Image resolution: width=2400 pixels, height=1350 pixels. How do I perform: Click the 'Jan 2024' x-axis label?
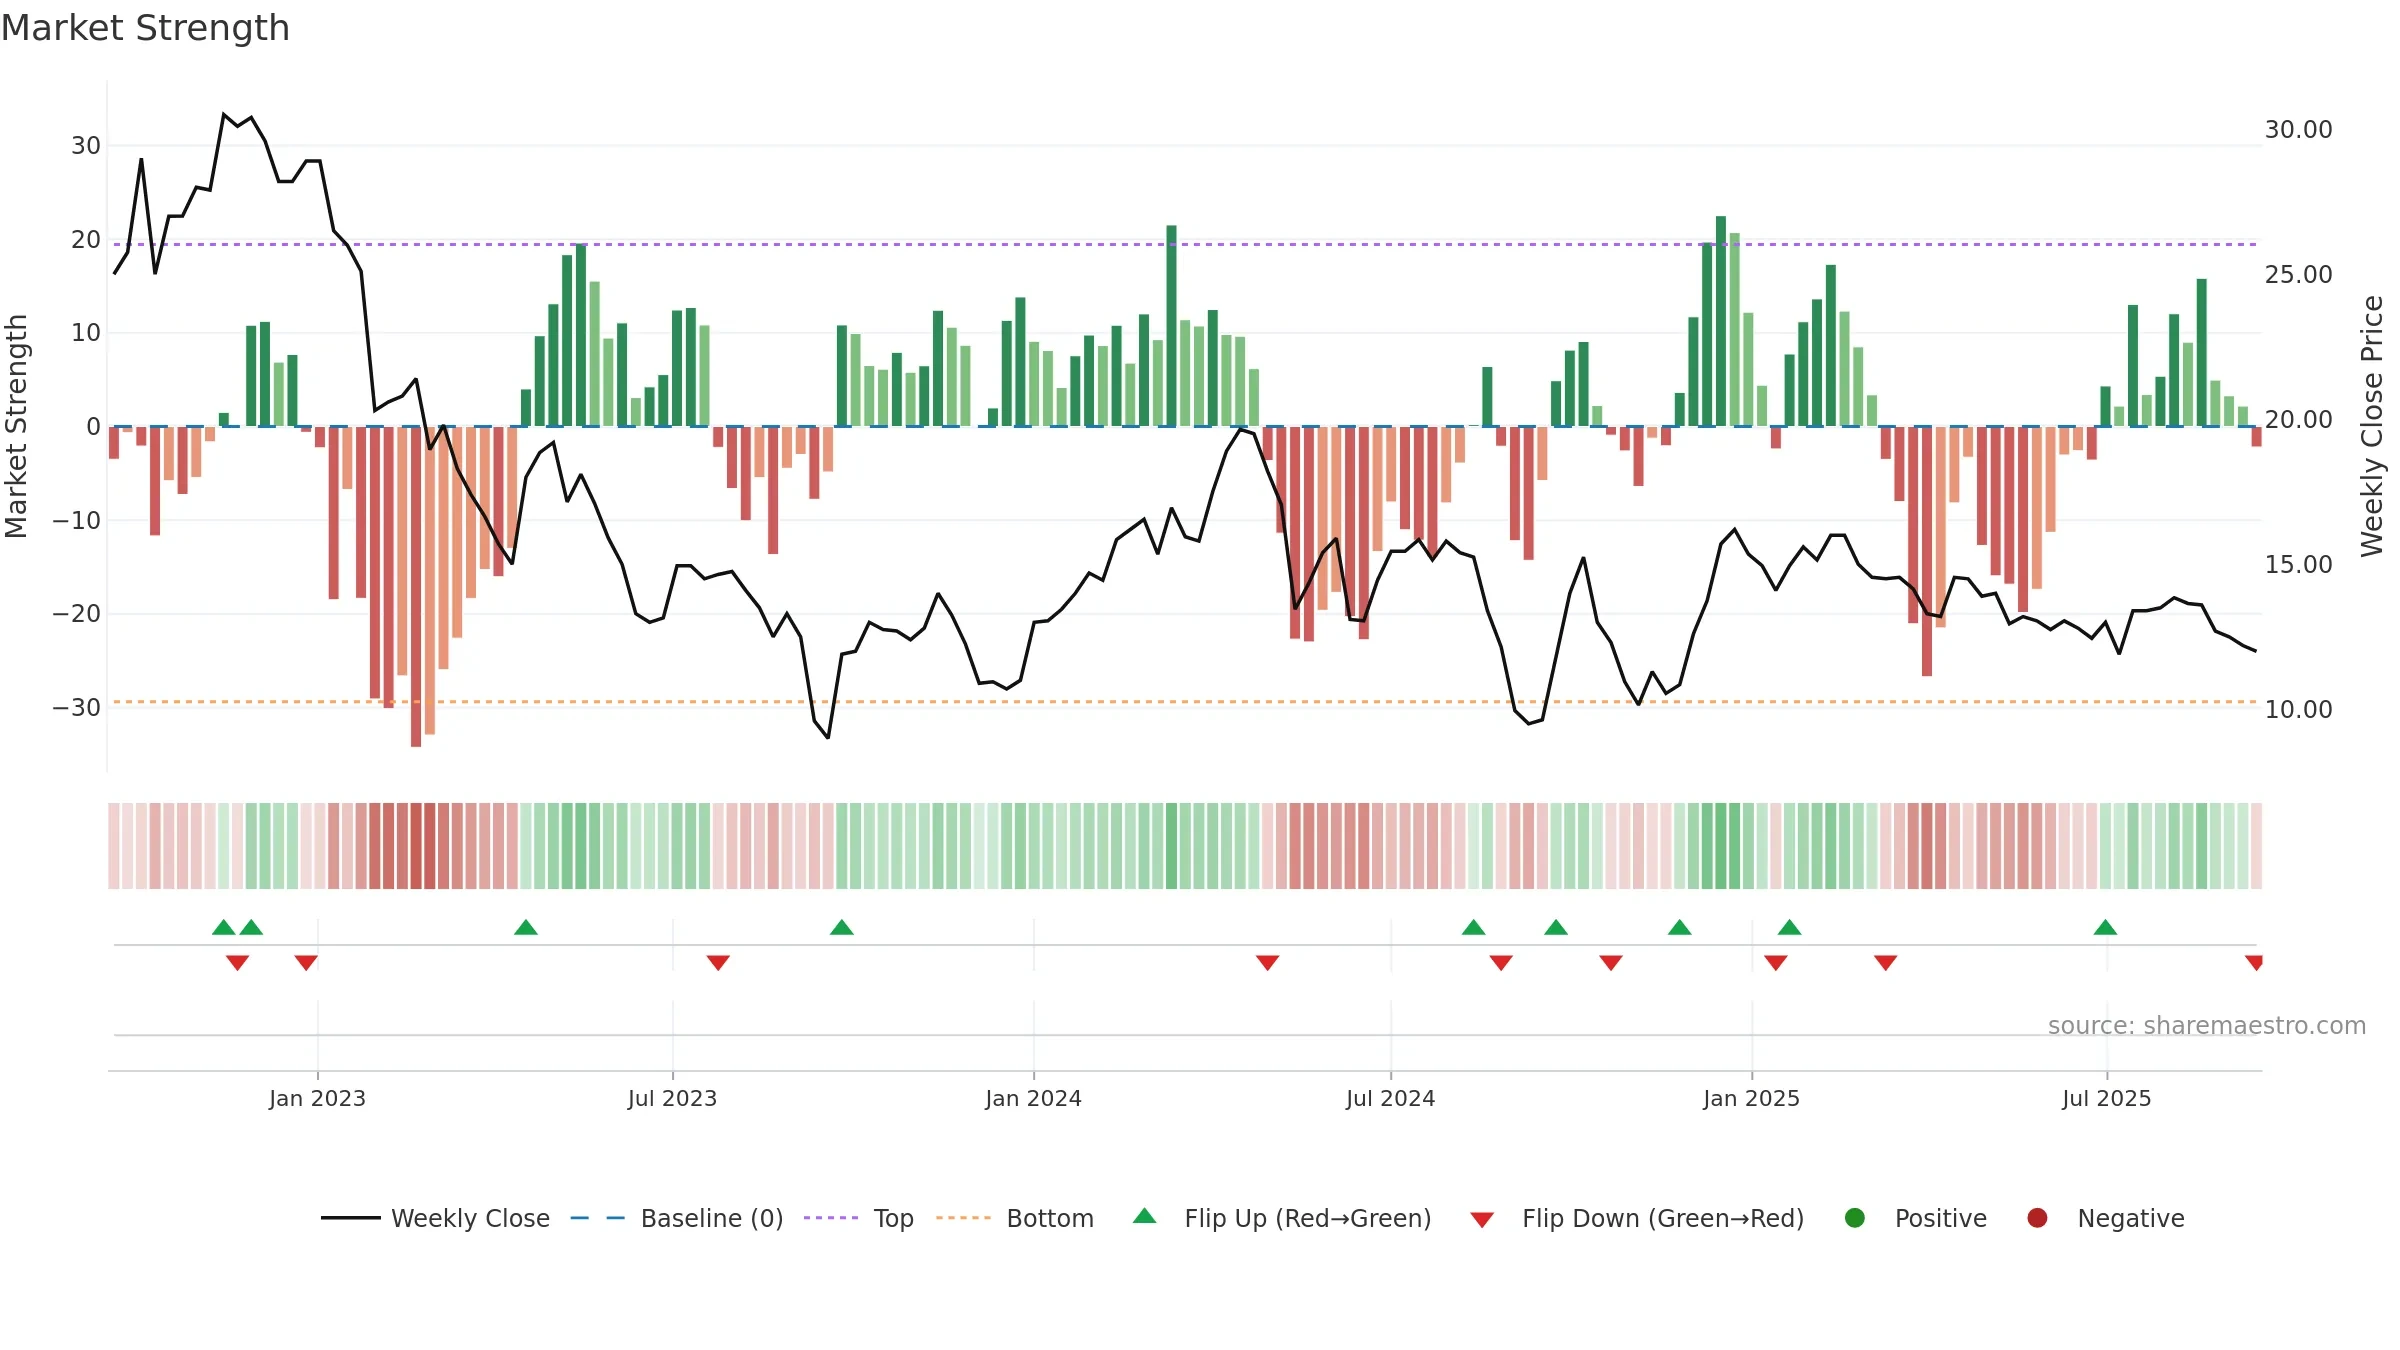(x=1033, y=1099)
